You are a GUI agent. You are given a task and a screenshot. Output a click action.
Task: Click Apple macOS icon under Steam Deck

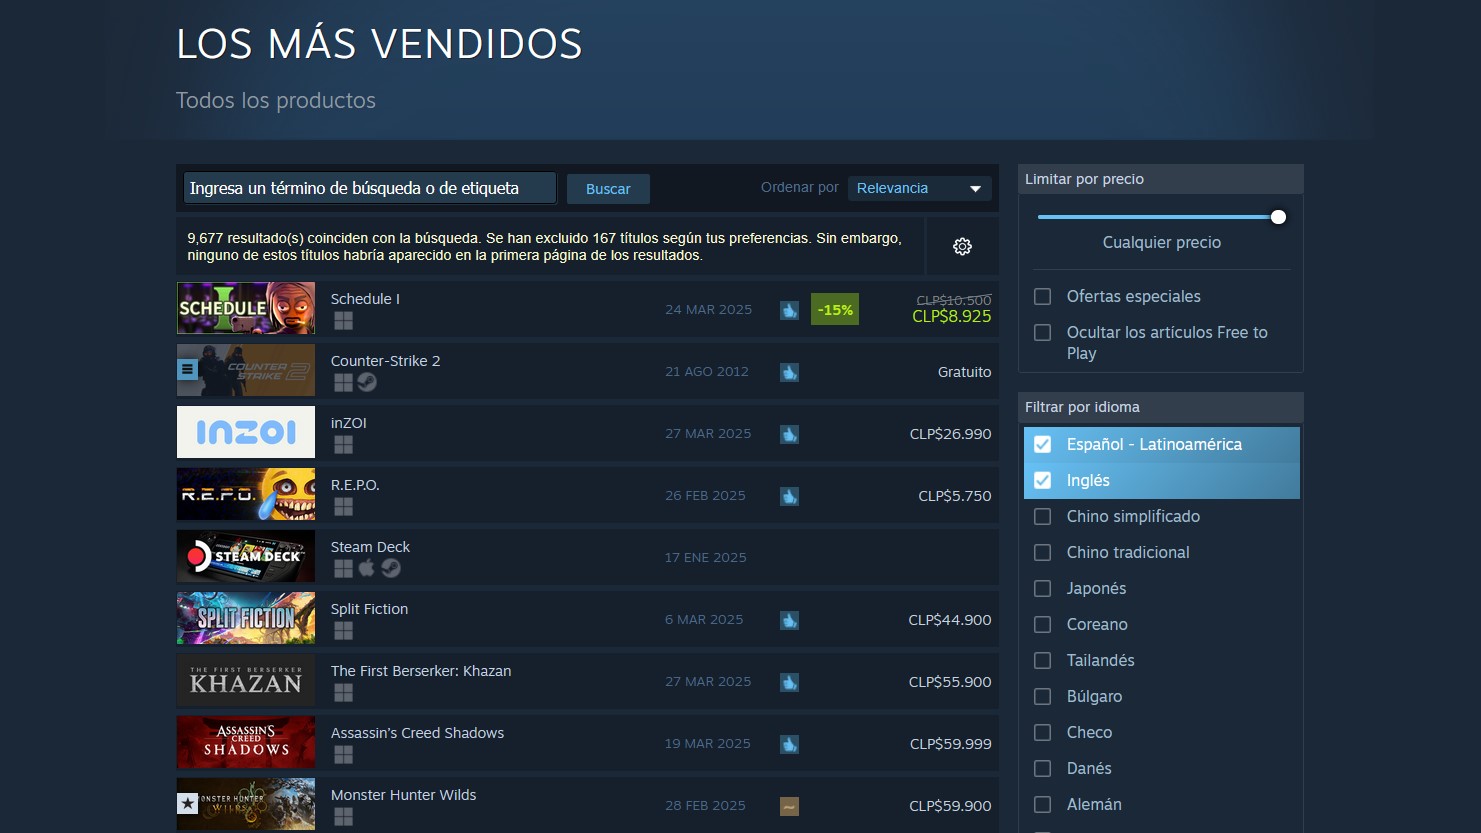coord(367,568)
